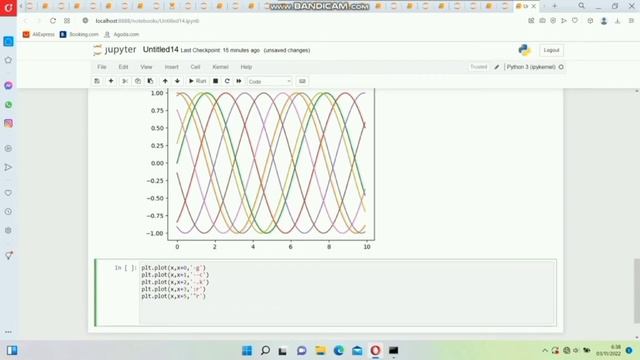Open bookmarks heart icon in Opera sidebar

8,193
